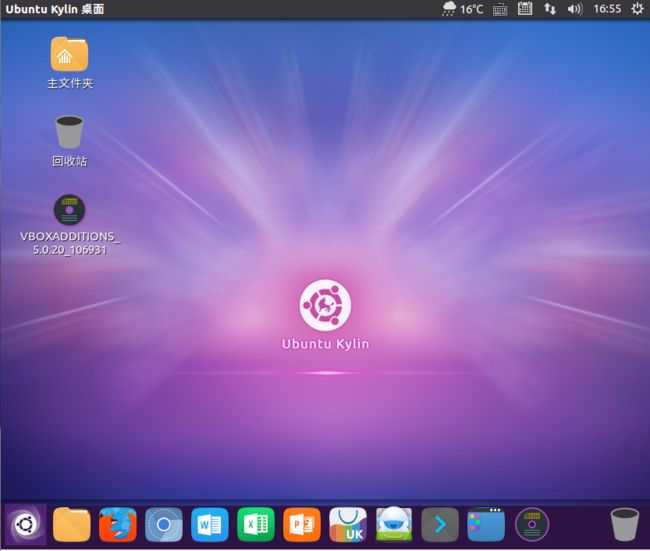Screen dimensions: 650x551
Task: Open the network connection indicator
Action: [x=550, y=9]
